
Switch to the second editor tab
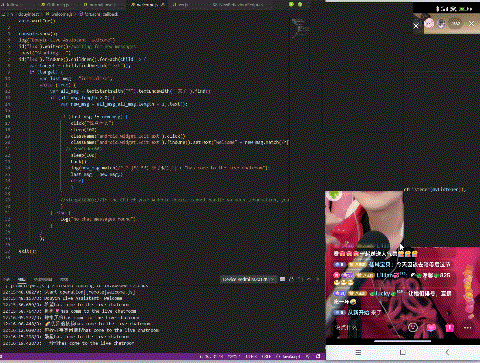59,4
